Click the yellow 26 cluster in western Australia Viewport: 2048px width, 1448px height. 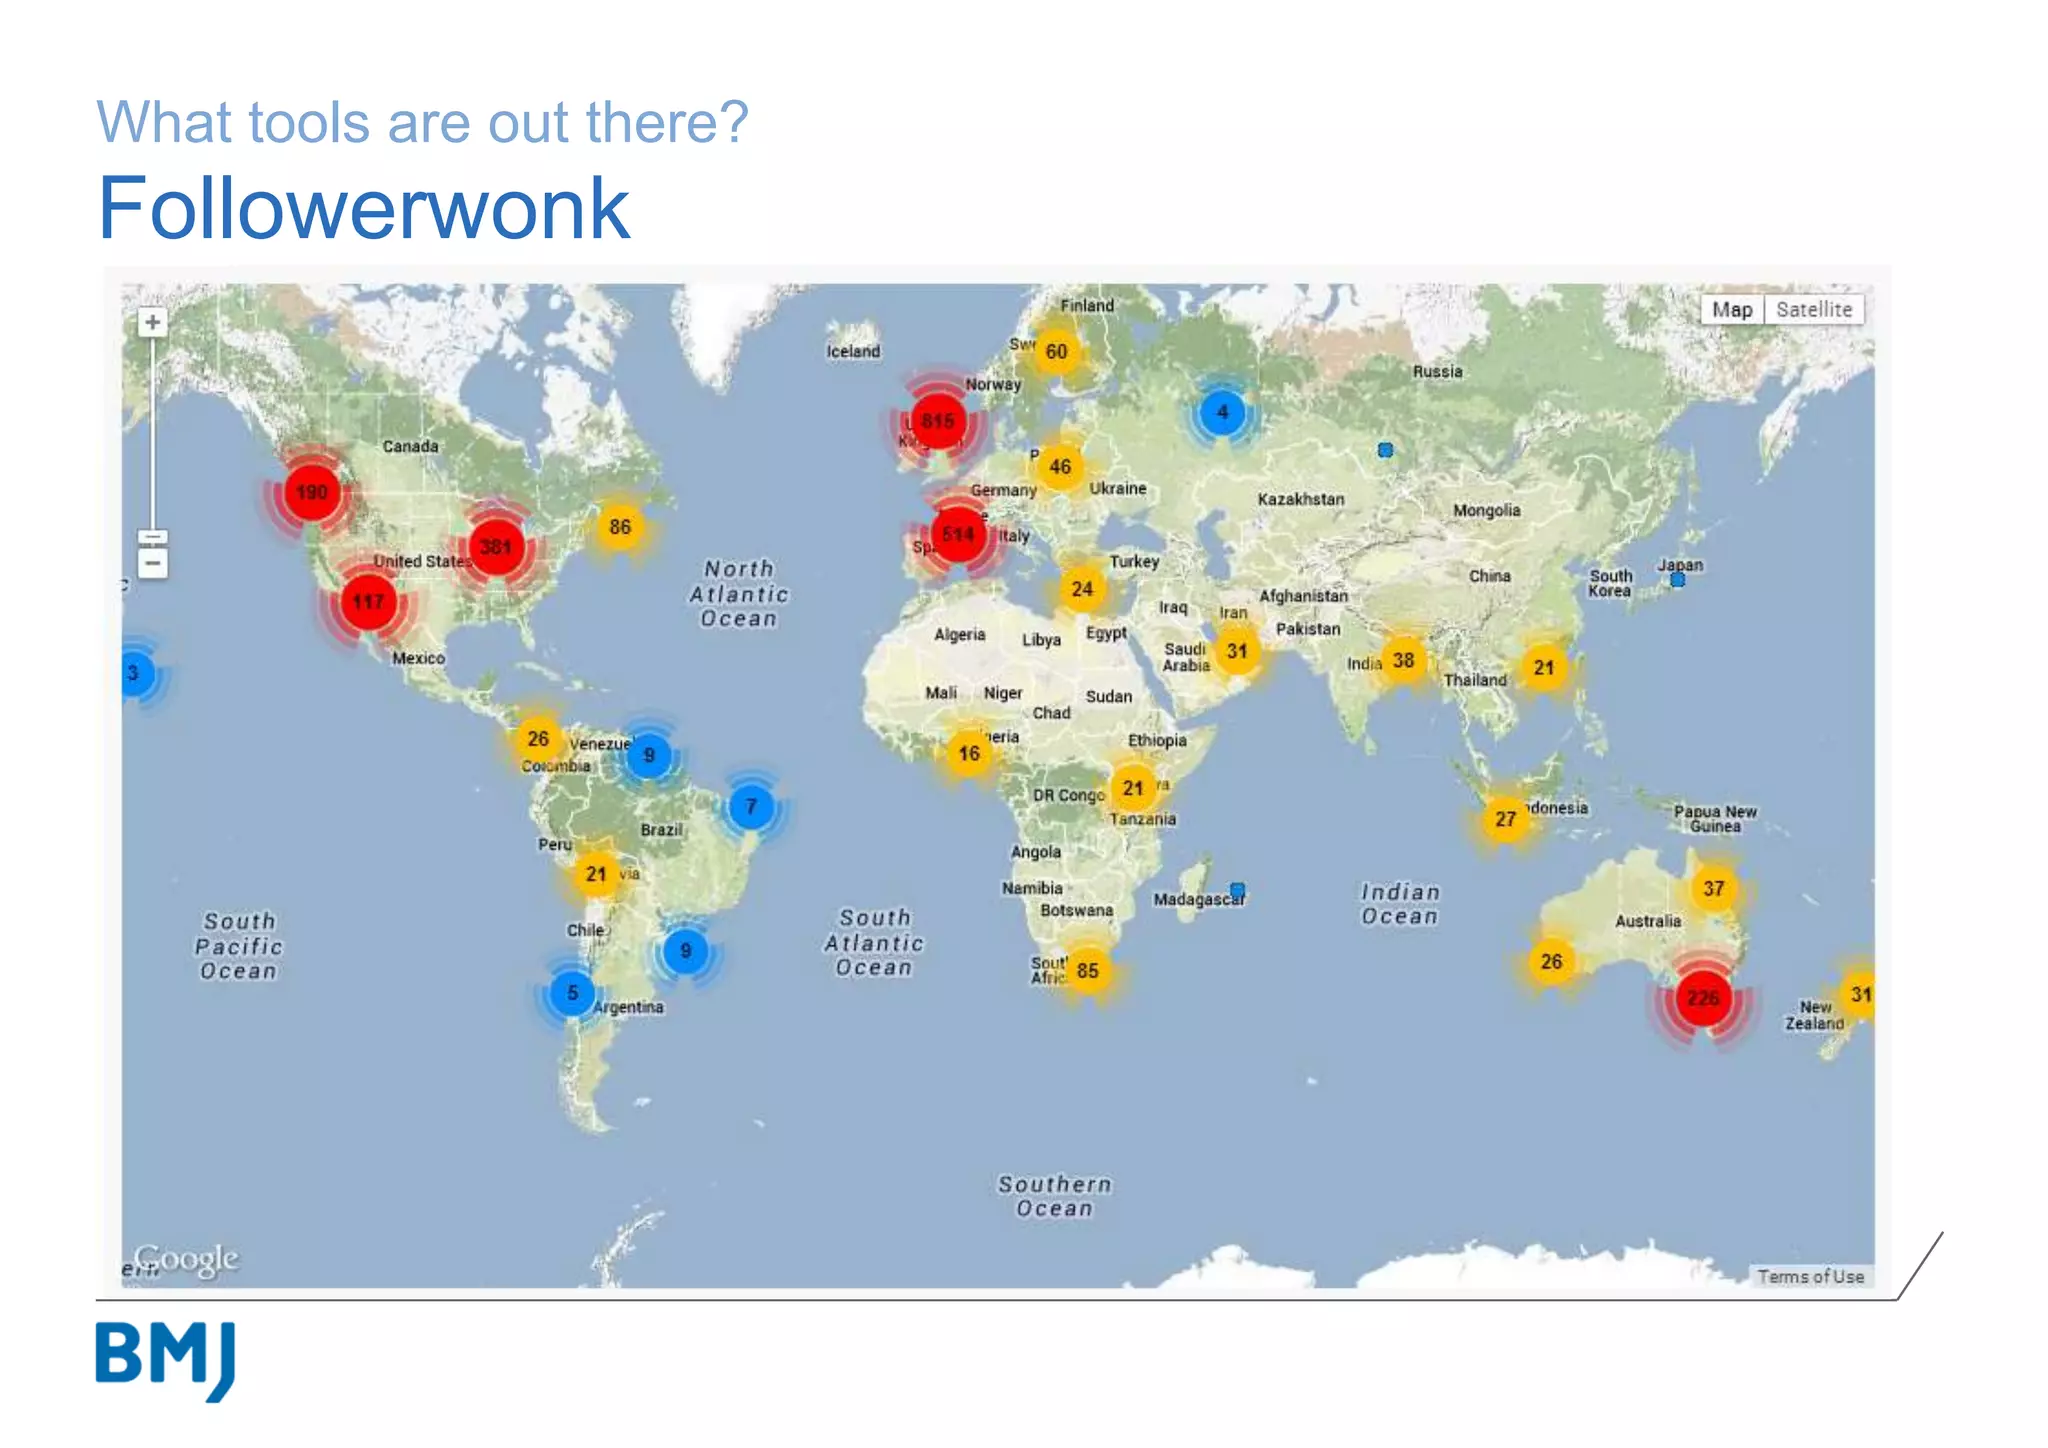pyautogui.click(x=1551, y=961)
